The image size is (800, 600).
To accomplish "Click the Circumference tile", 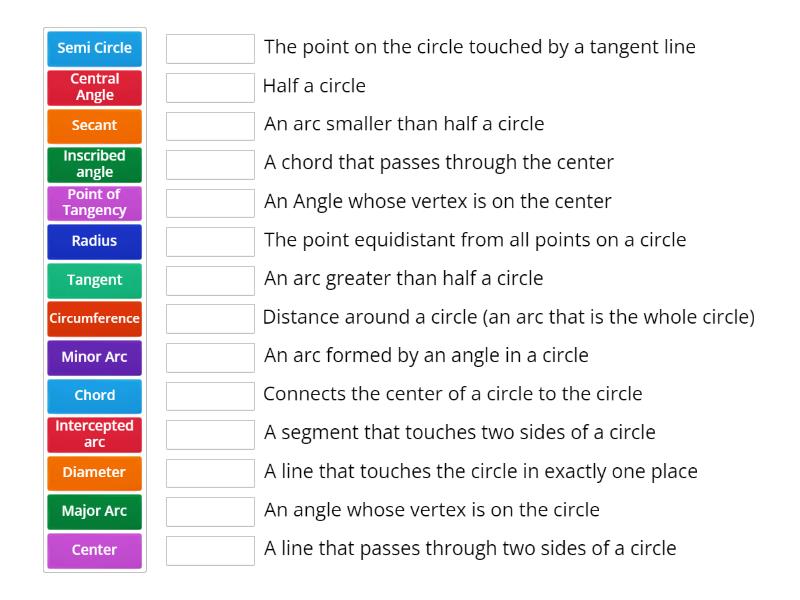I will point(94,318).
